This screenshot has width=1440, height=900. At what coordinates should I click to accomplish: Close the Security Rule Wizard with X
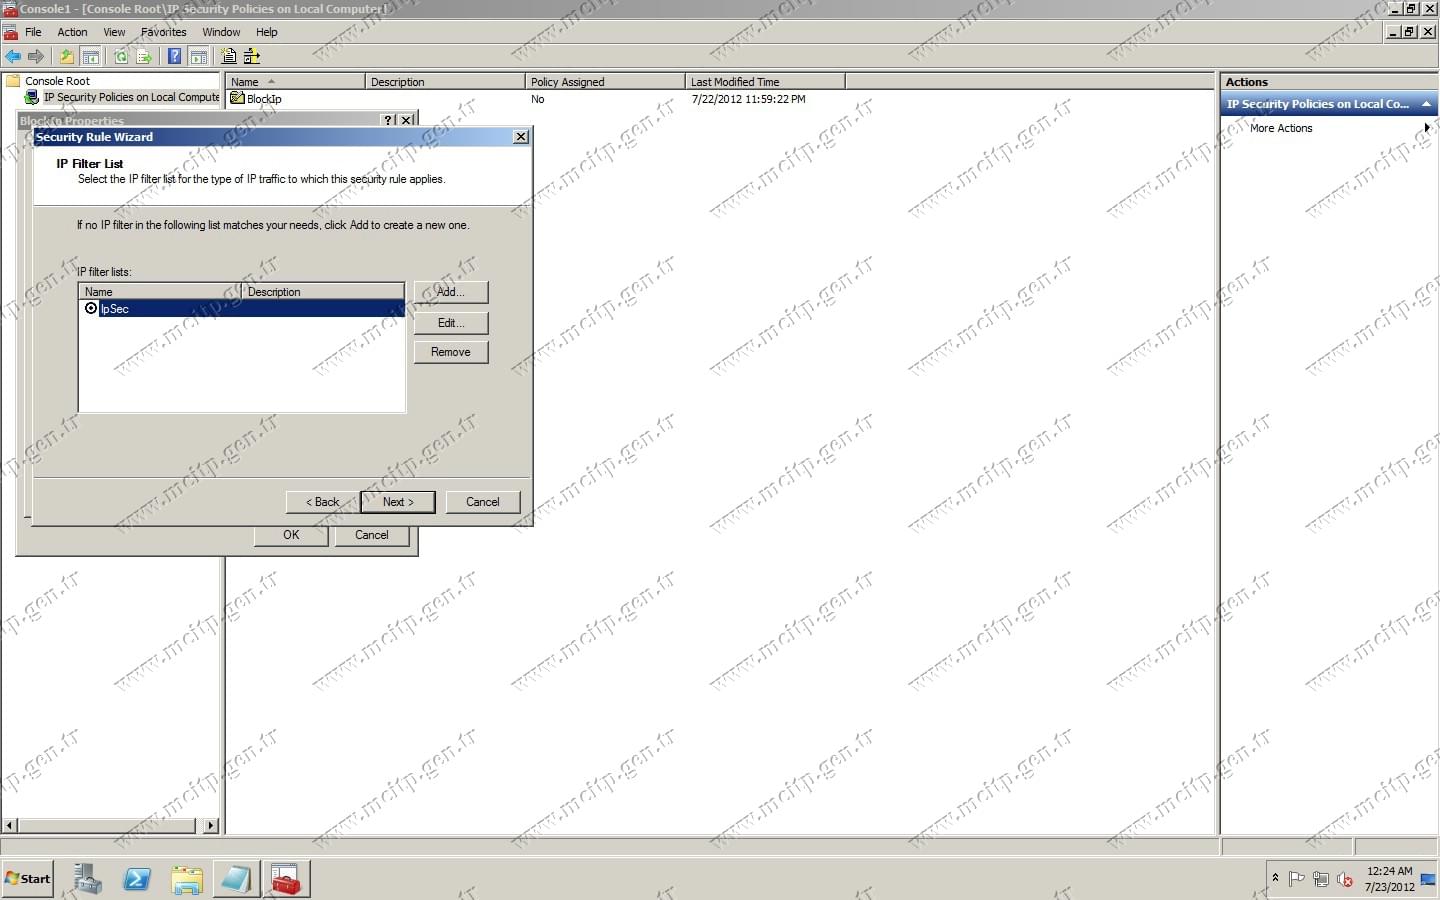(x=521, y=137)
